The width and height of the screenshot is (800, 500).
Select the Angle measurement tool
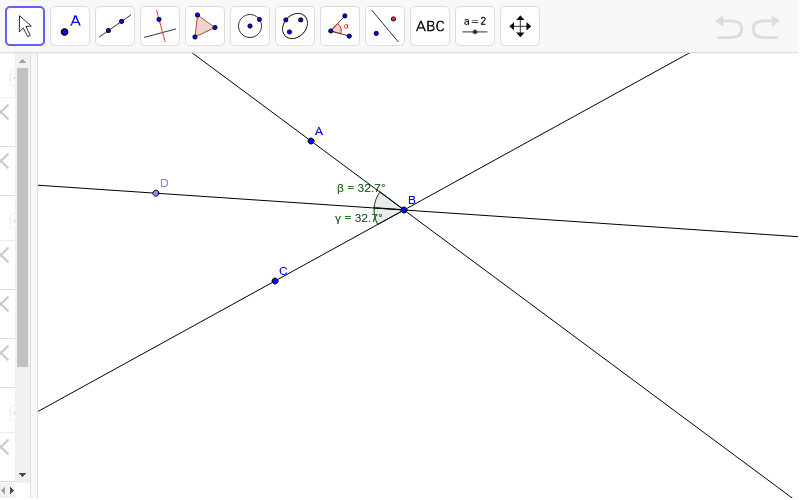[340, 26]
